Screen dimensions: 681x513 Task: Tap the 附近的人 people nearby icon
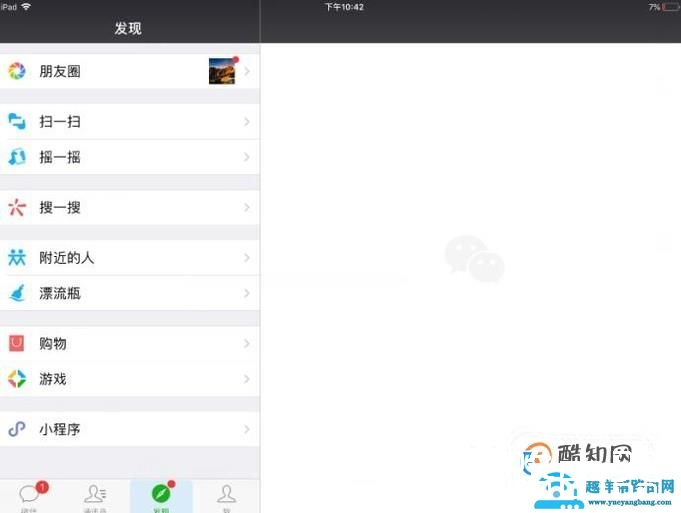pyautogui.click(x=17, y=258)
